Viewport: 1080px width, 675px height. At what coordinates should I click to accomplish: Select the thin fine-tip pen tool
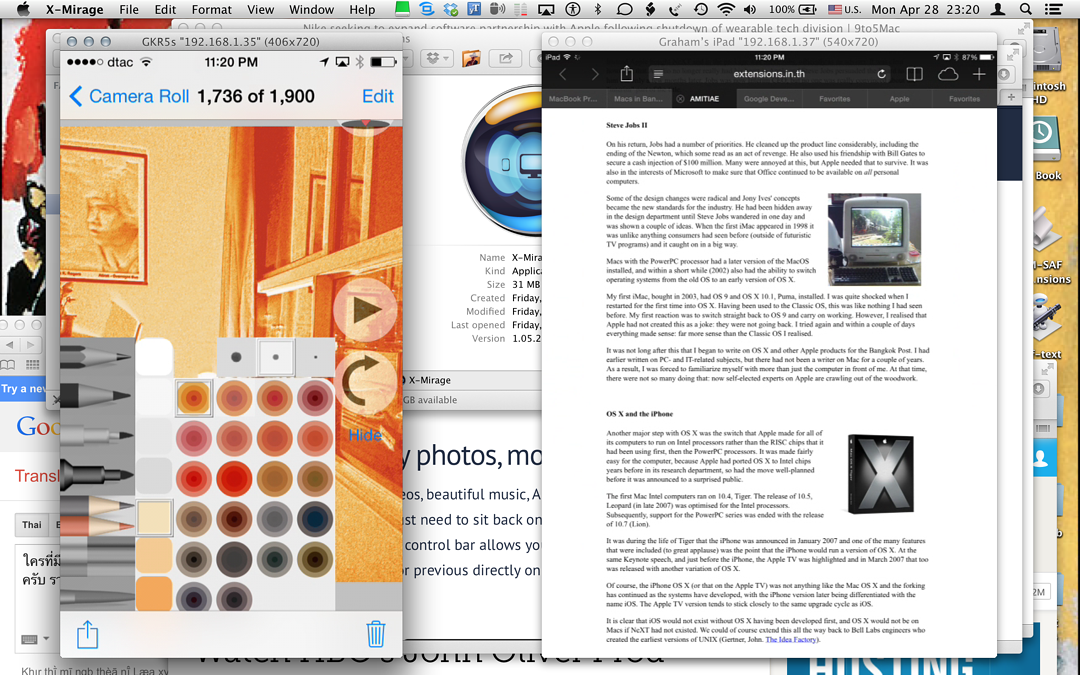click(96, 435)
